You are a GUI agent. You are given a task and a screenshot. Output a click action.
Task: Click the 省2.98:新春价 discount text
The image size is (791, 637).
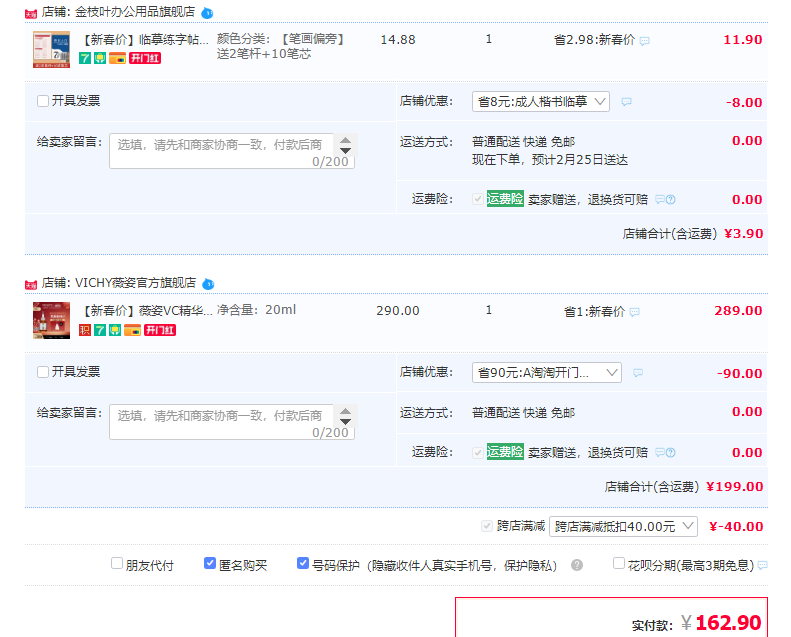594,40
